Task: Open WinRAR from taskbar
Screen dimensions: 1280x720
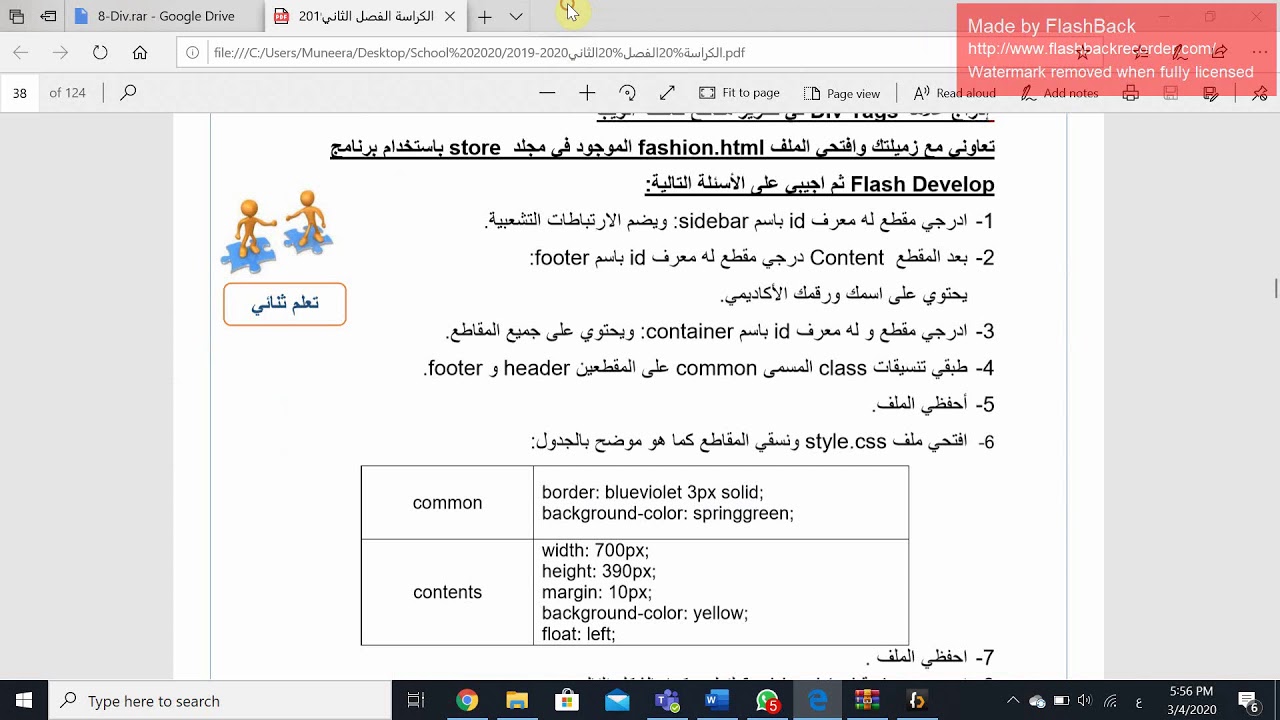Action: coord(867,701)
